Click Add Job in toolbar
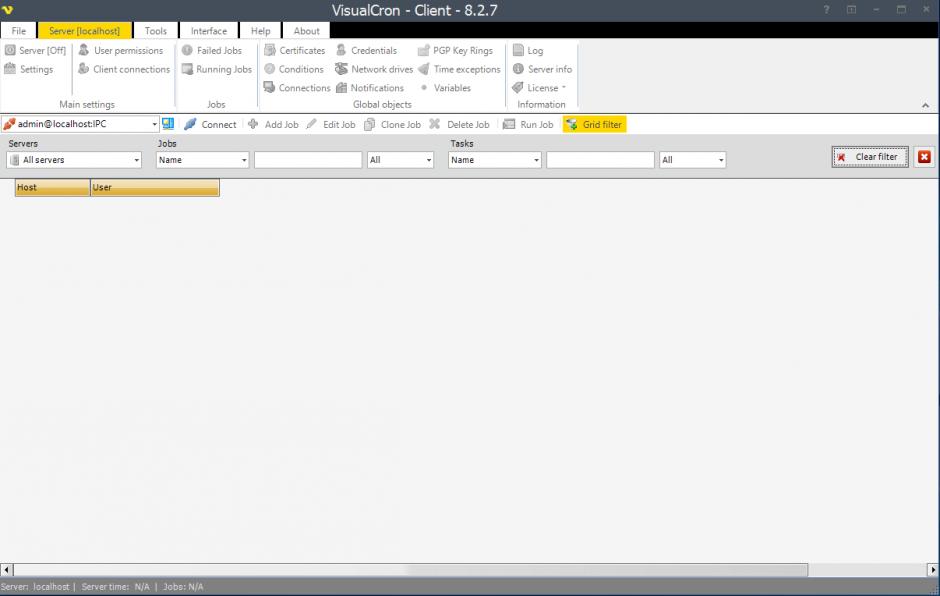940x596 pixels. click(273, 124)
